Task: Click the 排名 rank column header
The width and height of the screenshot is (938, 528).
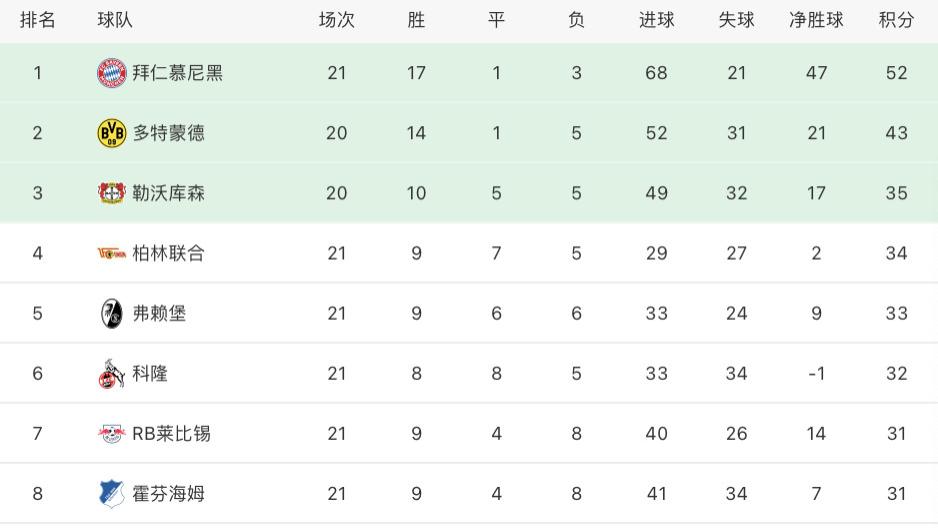Action: click(38, 20)
